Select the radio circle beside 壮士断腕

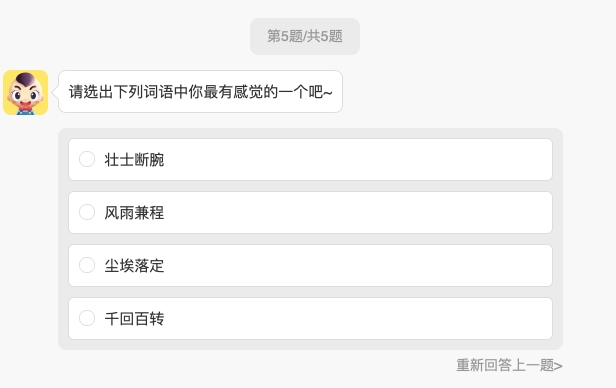coord(87,159)
